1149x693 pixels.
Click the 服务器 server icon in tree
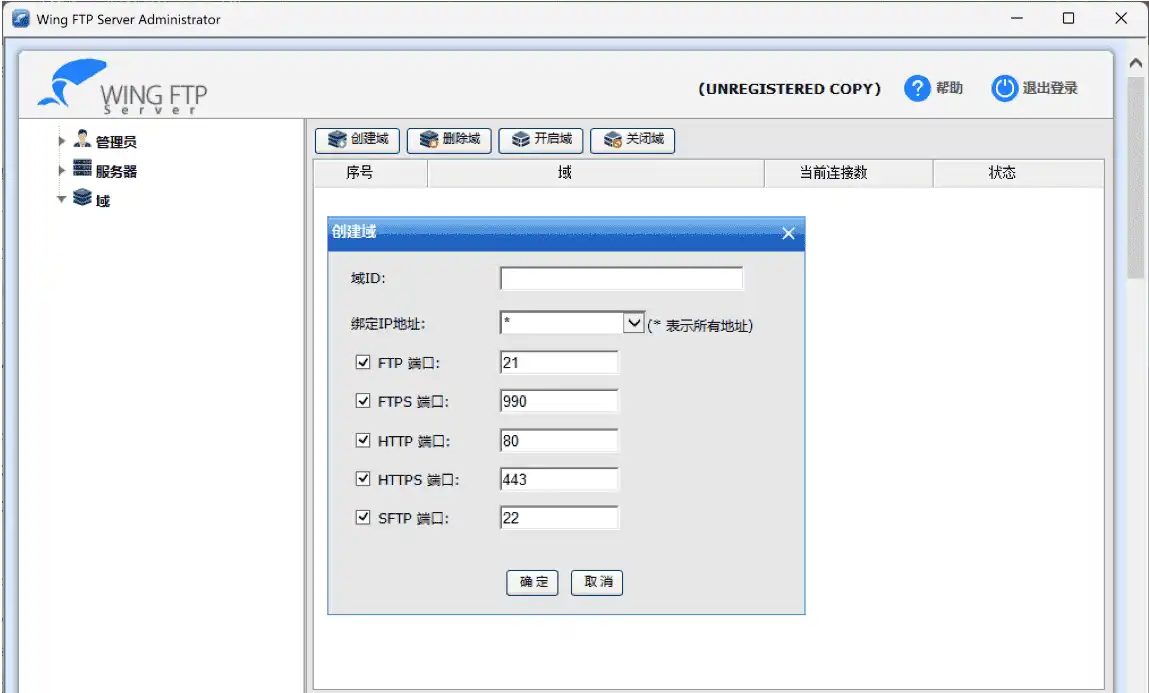click(x=82, y=168)
